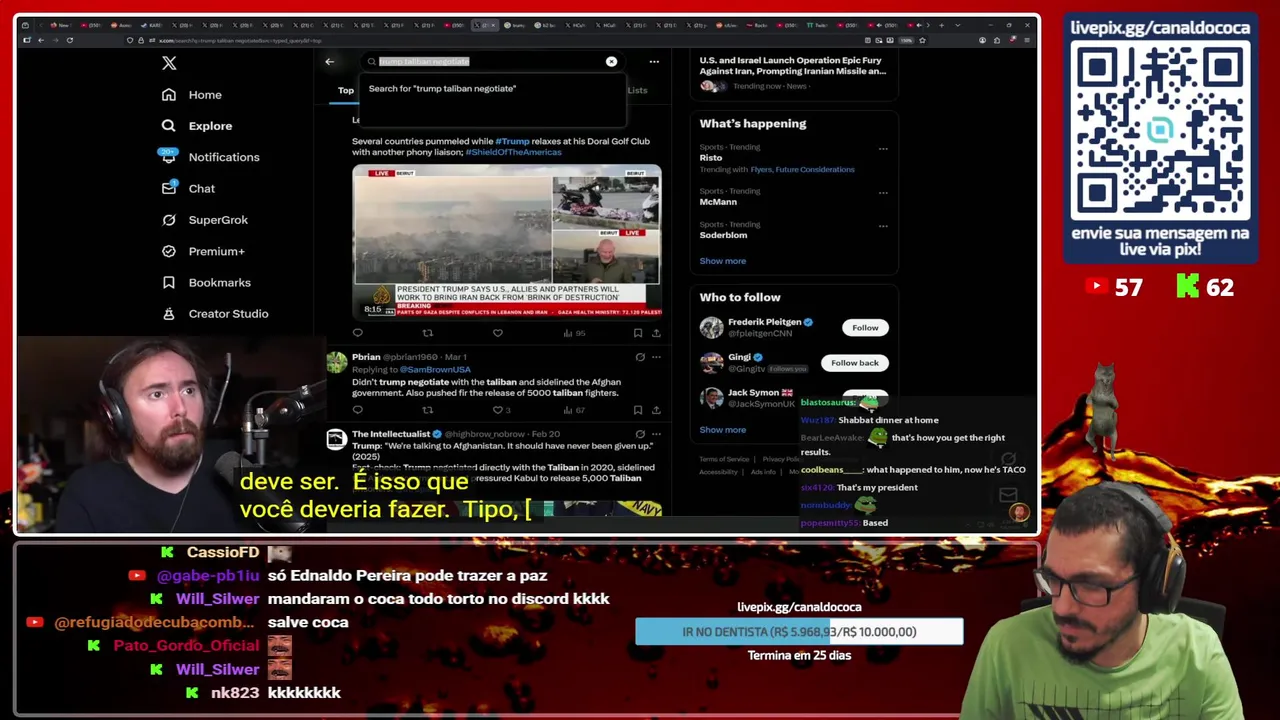Image resolution: width=1280 pixels, height=720 pixels.
Task: Open the Bookmarks ribbon icon
Action: 169,282
